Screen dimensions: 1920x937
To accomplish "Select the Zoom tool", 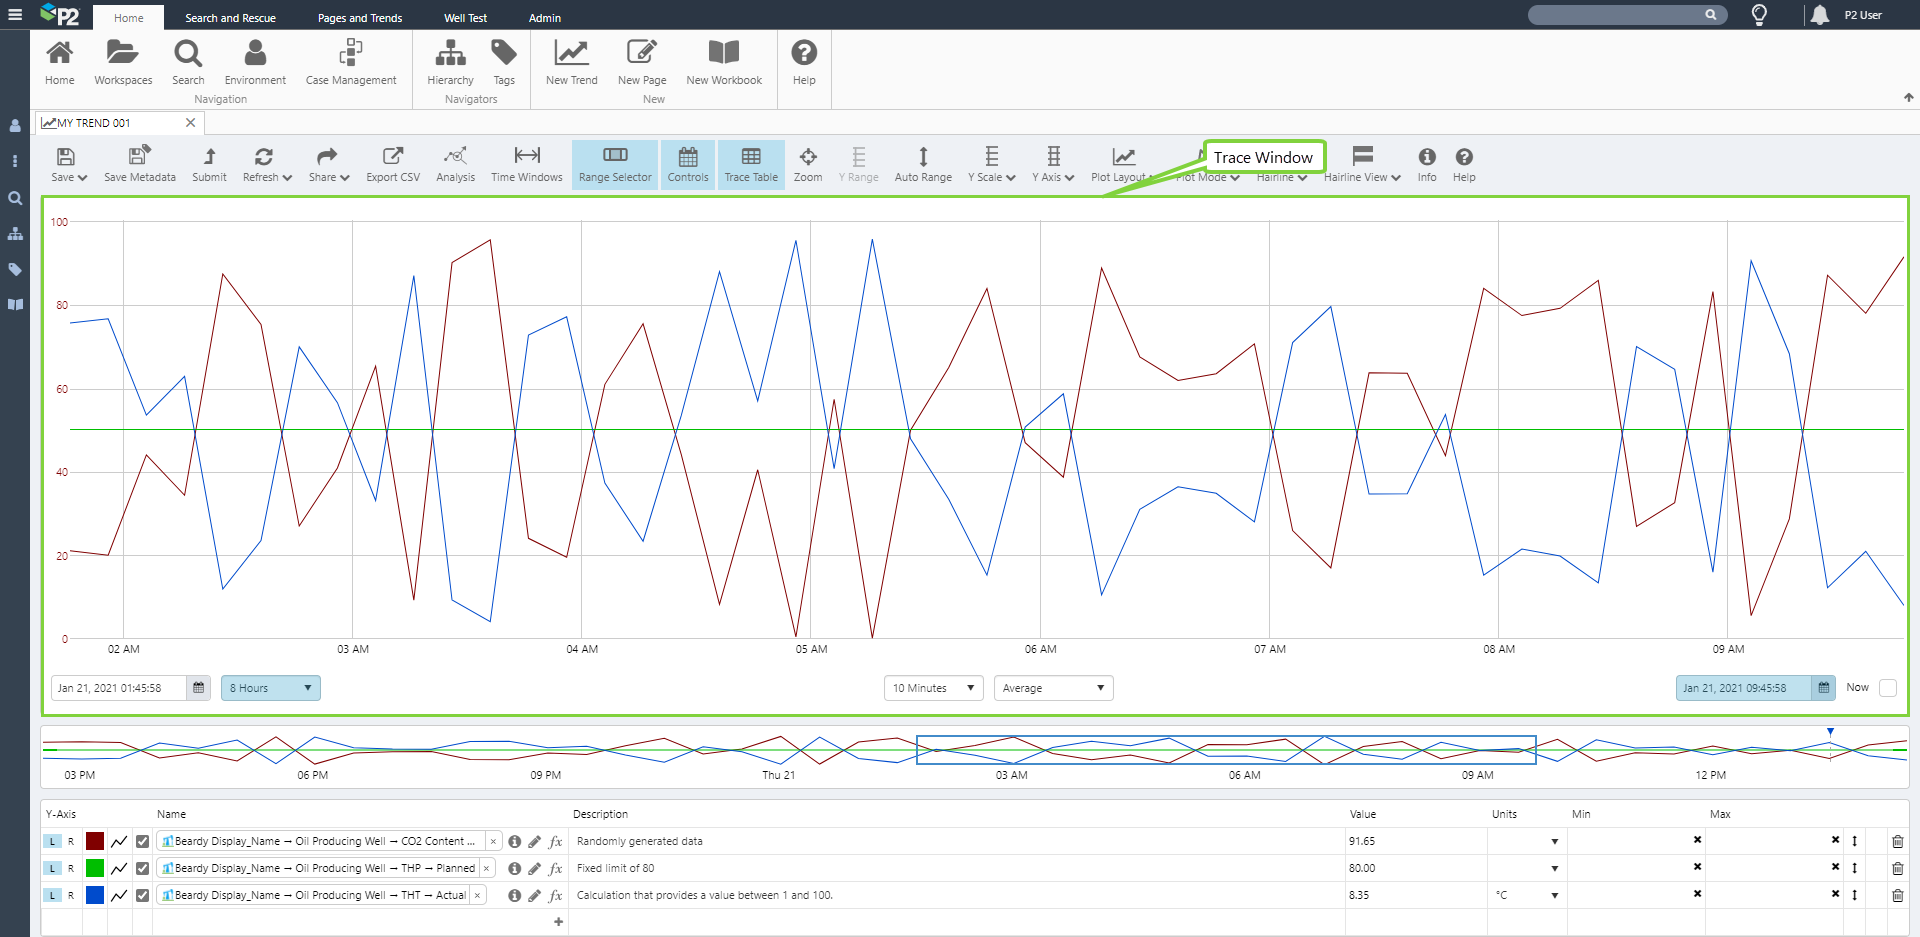I will click(807, 164).
